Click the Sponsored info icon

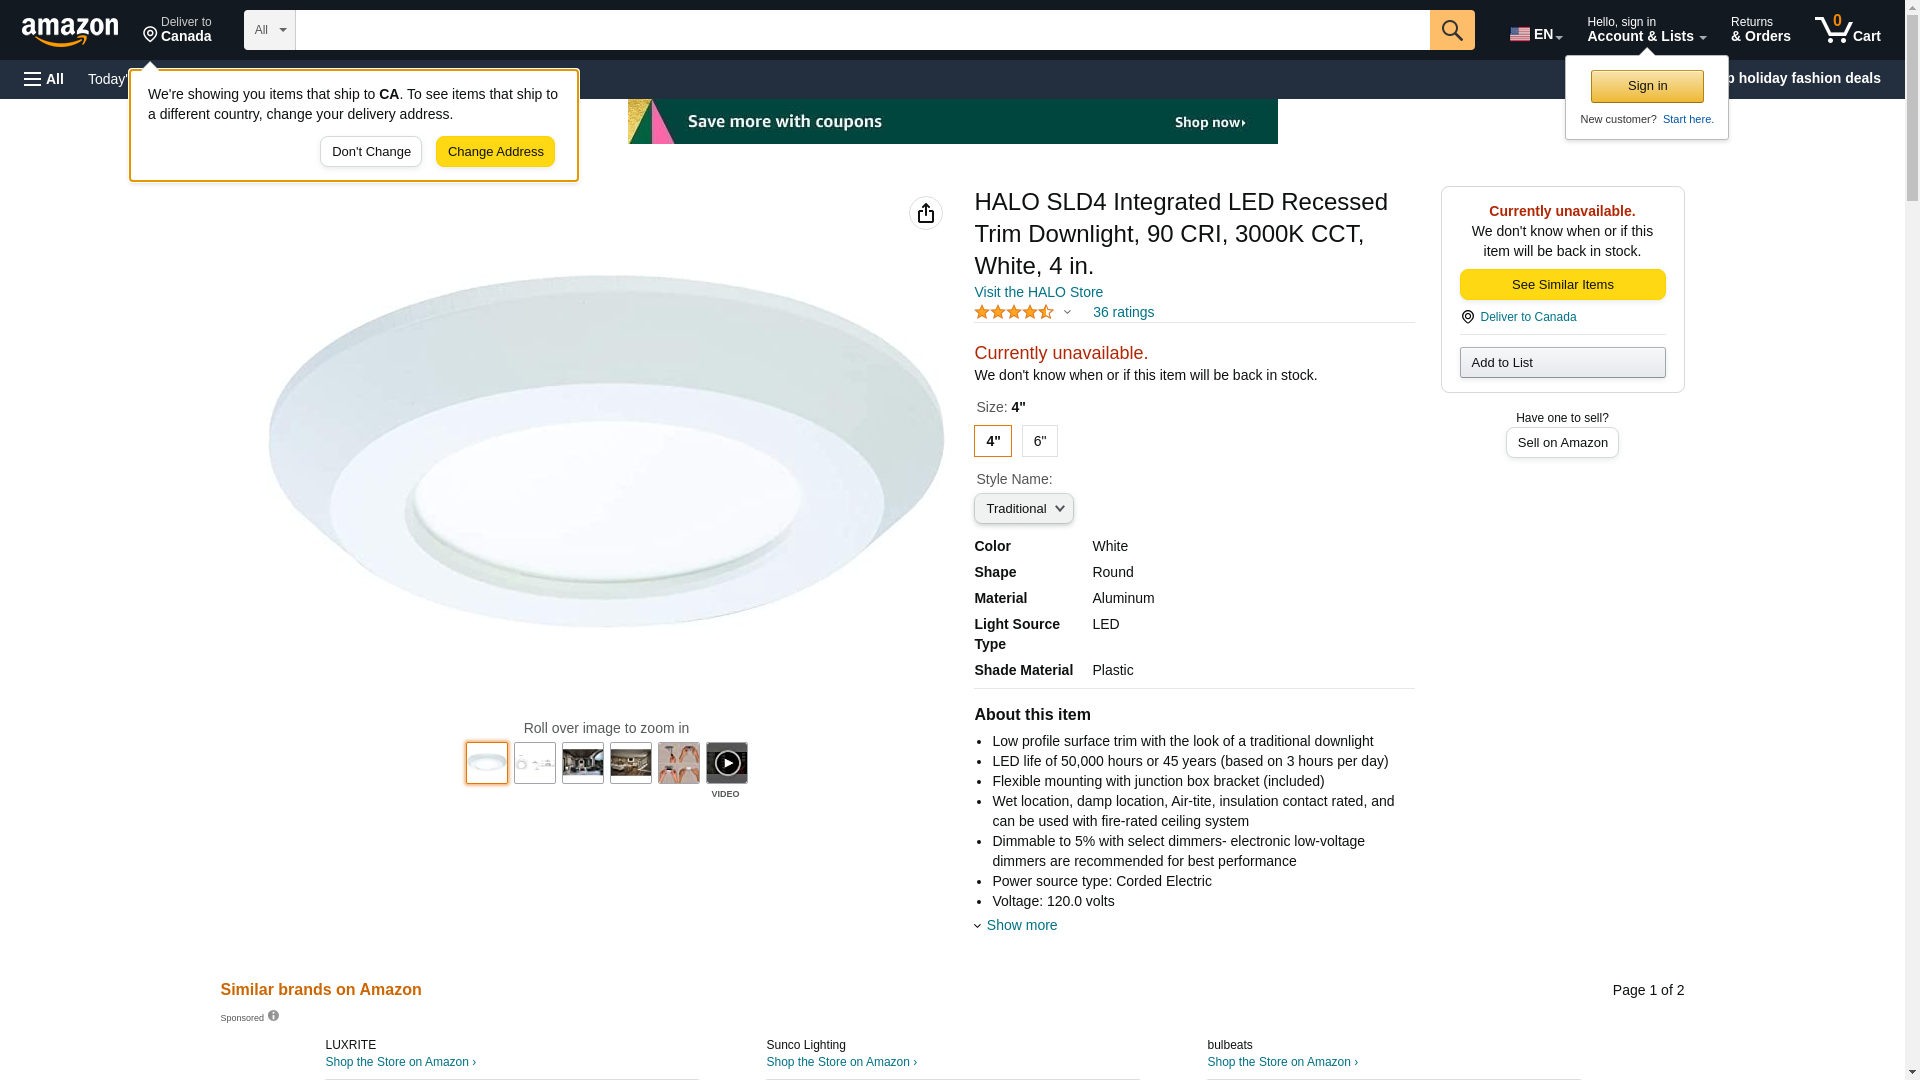pos(273,1016)
